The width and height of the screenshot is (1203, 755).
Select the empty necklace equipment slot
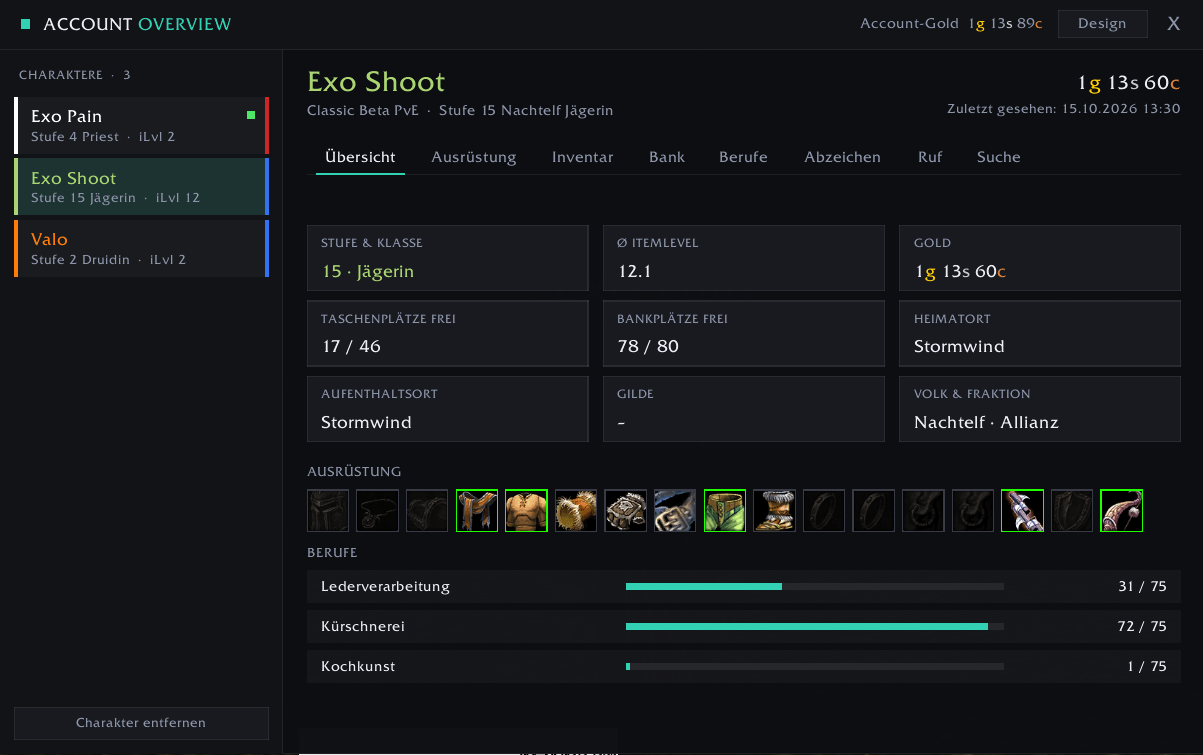tap(378, 510)
